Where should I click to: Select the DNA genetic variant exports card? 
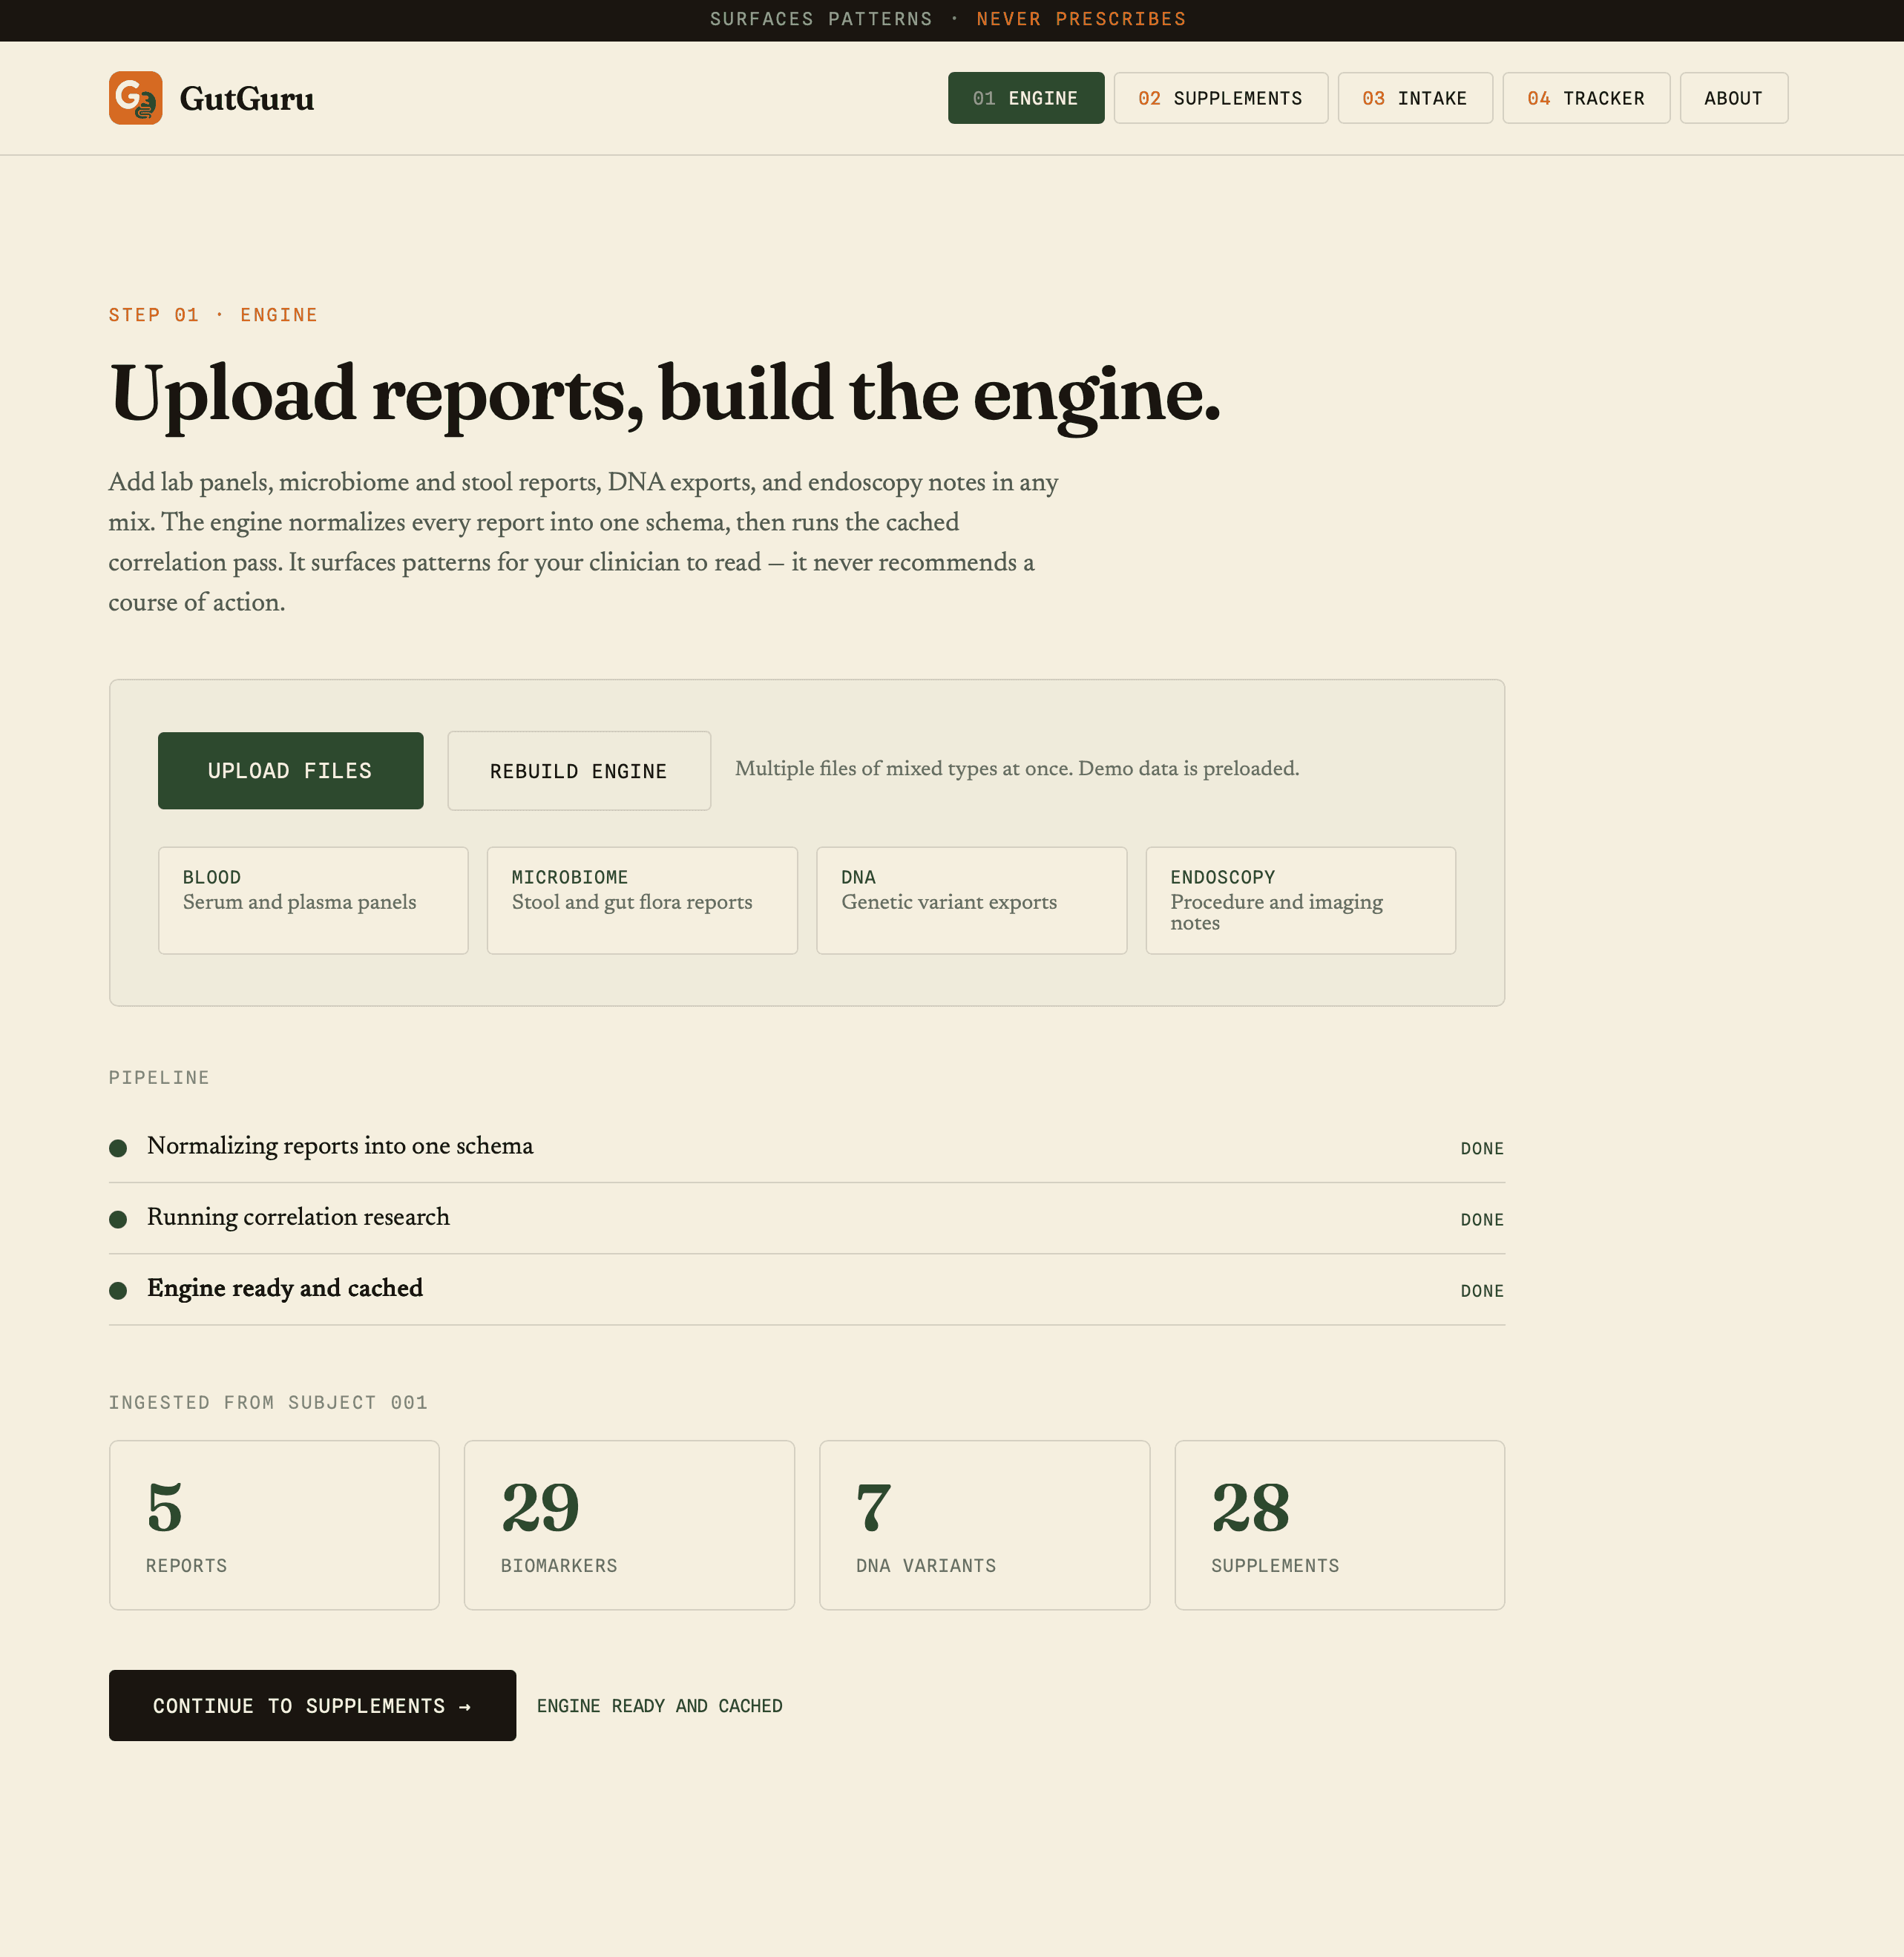click(x=972, y=900)
